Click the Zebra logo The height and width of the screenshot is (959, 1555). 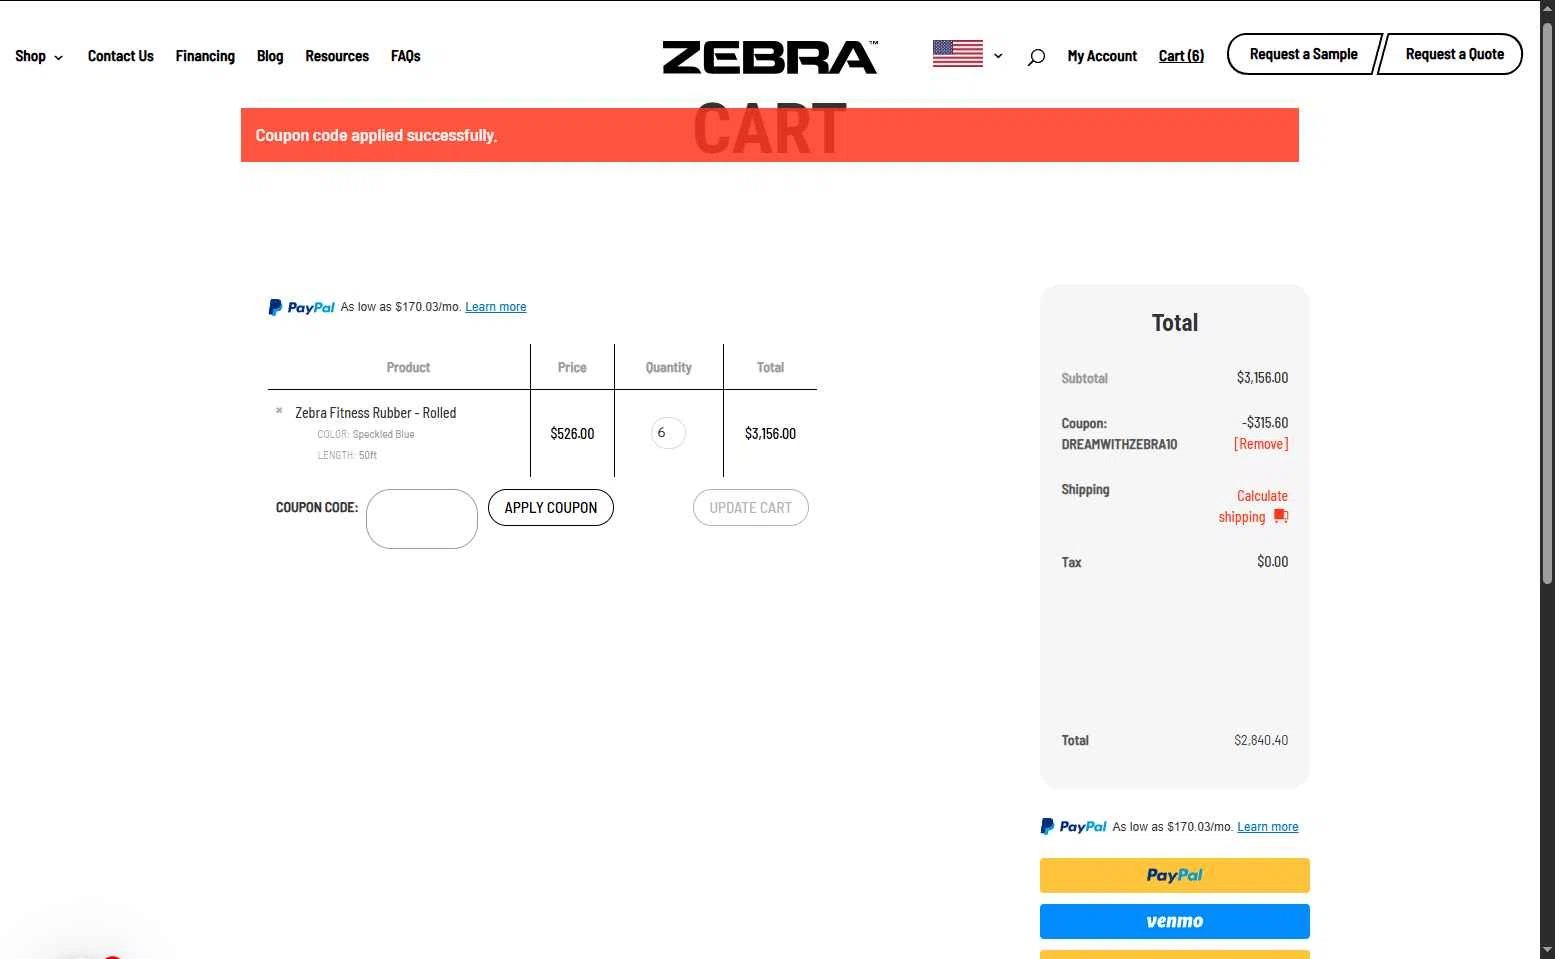(770, 57)
